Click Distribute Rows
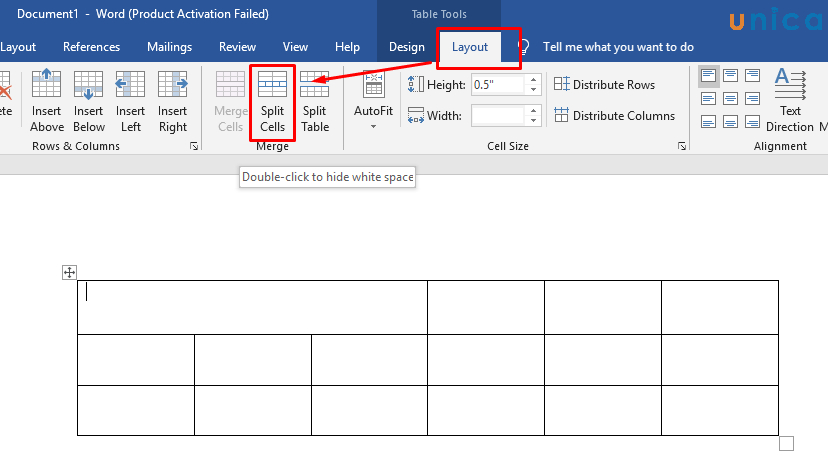The image size is (828, 465). pos(604,85)
